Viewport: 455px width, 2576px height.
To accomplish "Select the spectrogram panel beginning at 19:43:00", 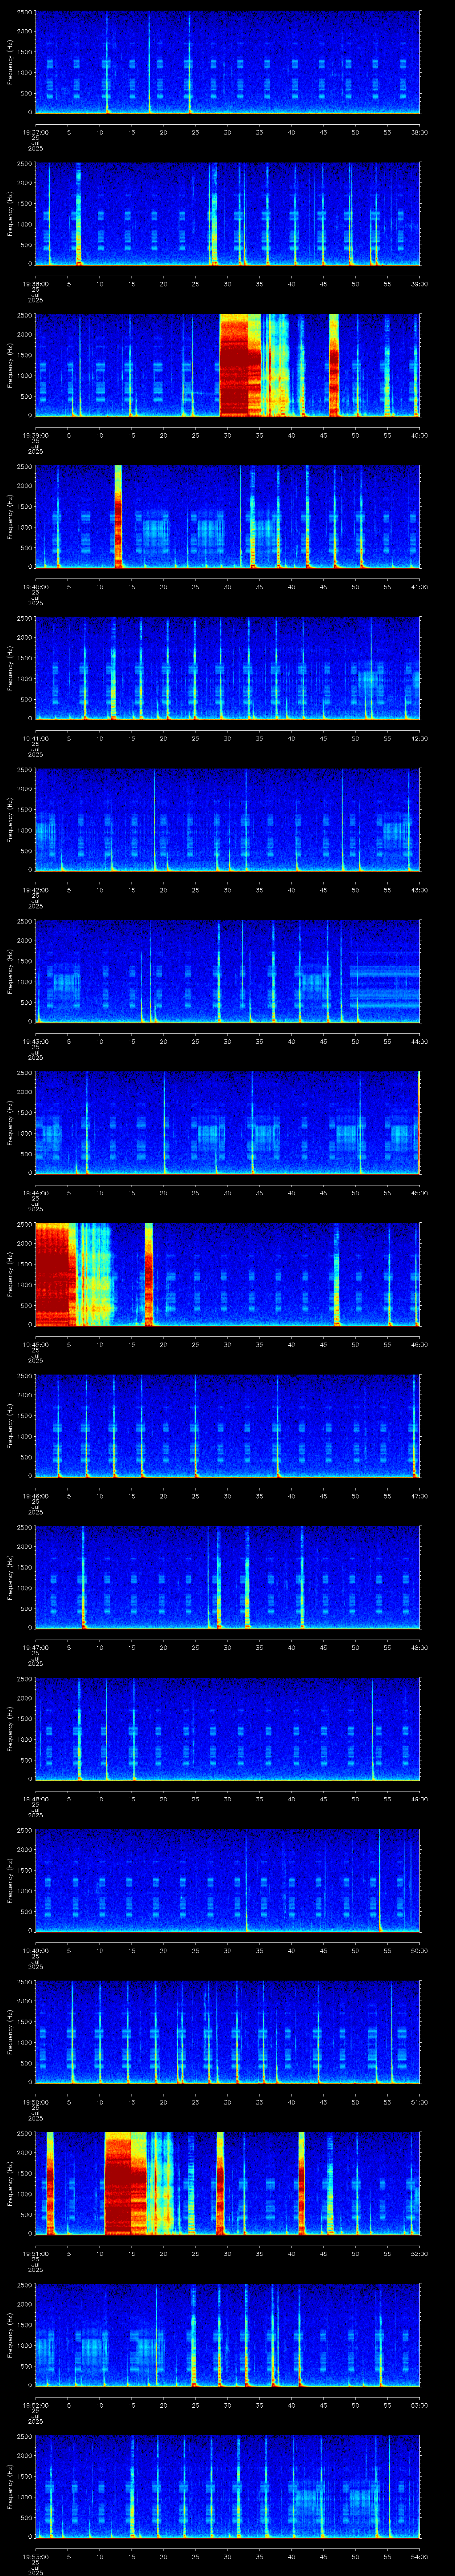I will [x=227, y=971].
